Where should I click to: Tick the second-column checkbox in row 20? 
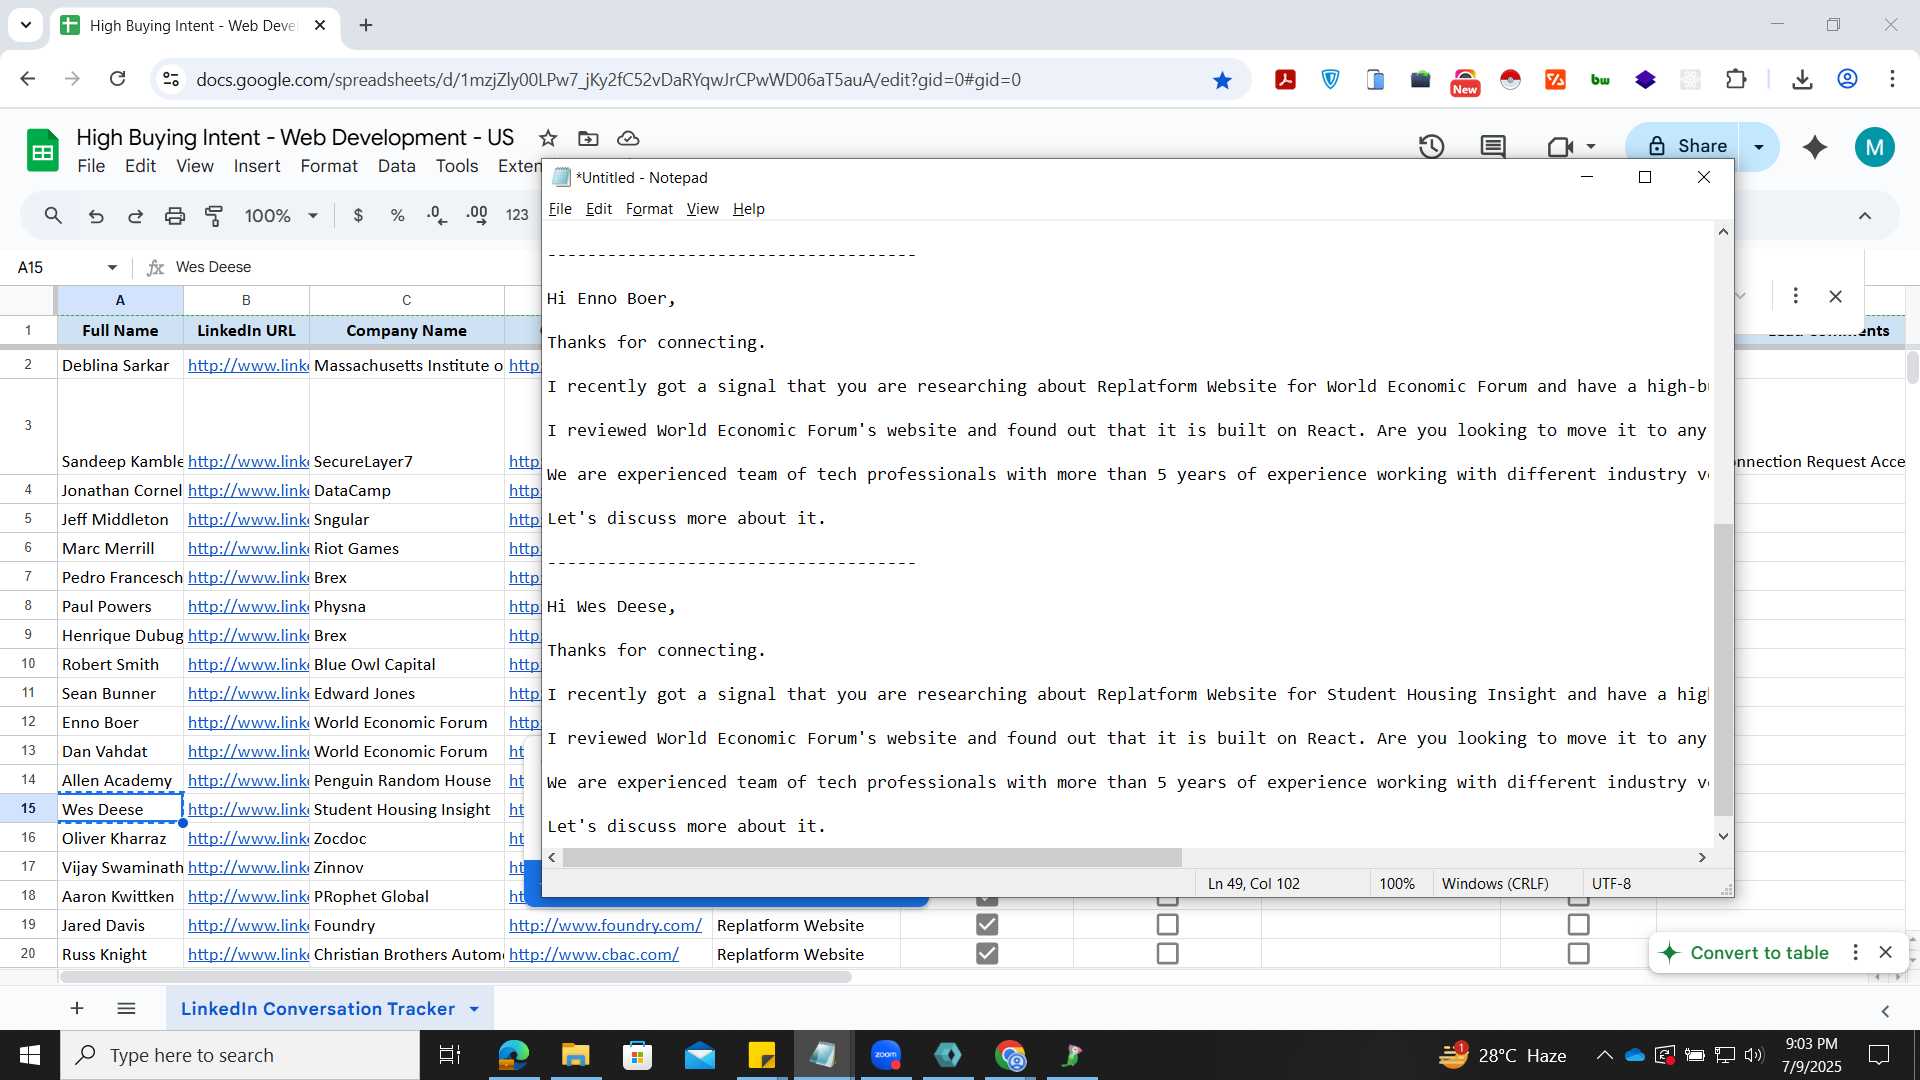point(1167,954)
